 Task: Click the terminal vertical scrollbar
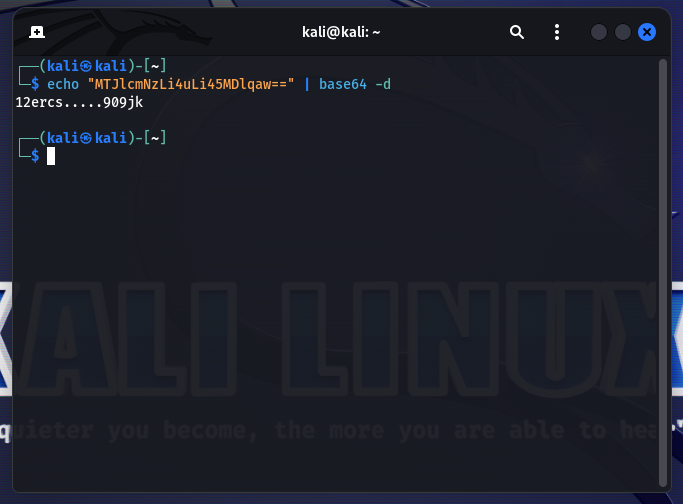point(663,273)
